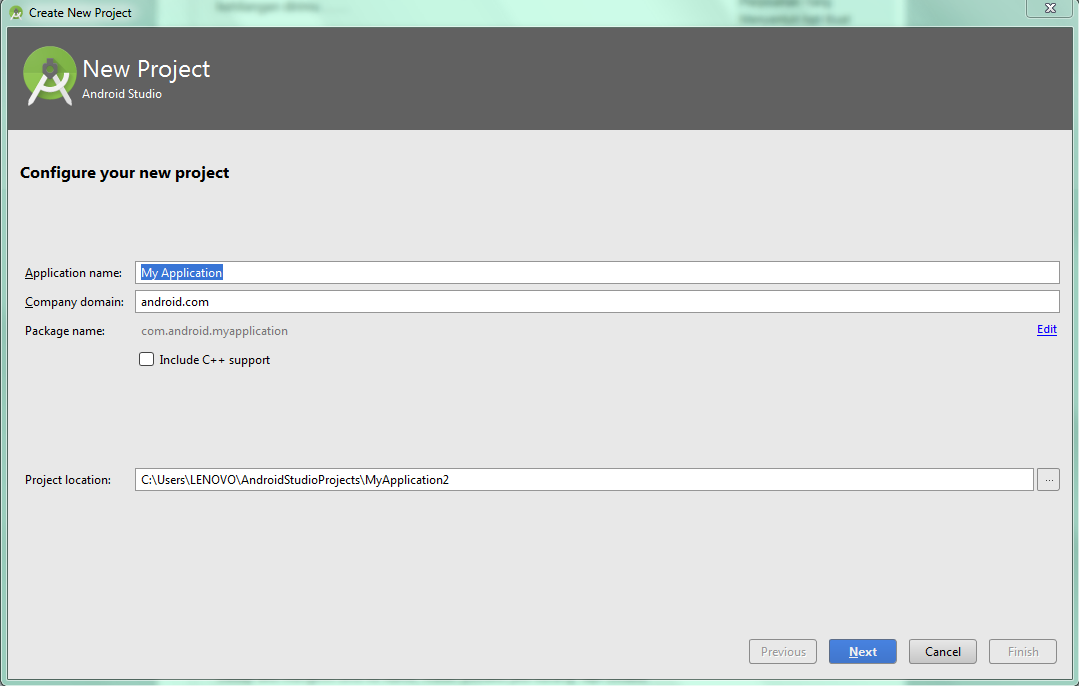This screenshot has height=686, width=1079.
Task: Click the Edit link for package name
Action: 1046,329
